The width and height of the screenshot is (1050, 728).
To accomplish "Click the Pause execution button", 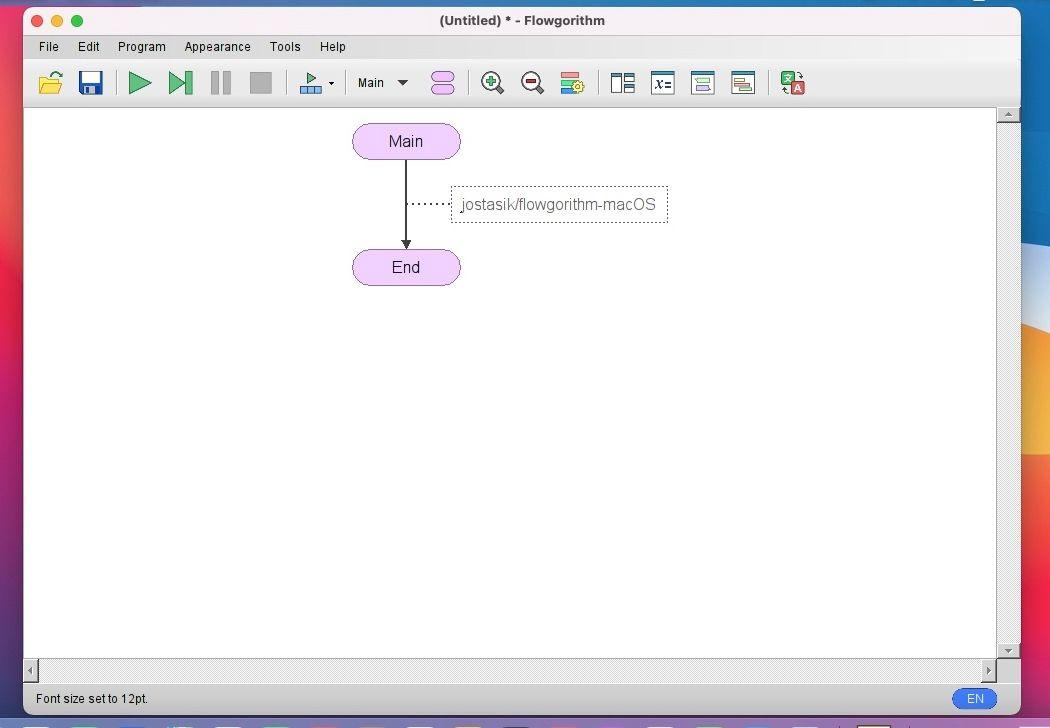I will (221, 83).
